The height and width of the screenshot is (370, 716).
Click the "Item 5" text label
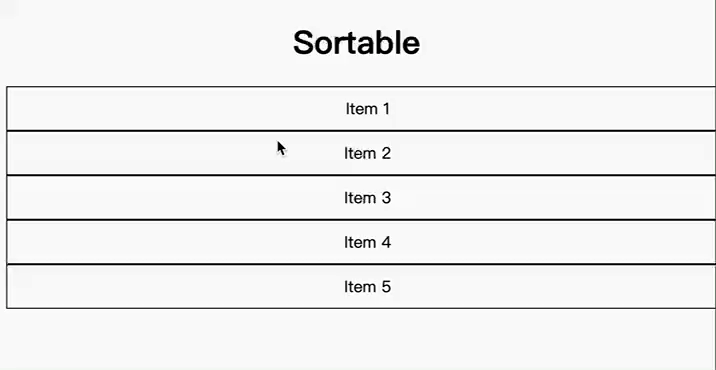[x=368, y=287]
